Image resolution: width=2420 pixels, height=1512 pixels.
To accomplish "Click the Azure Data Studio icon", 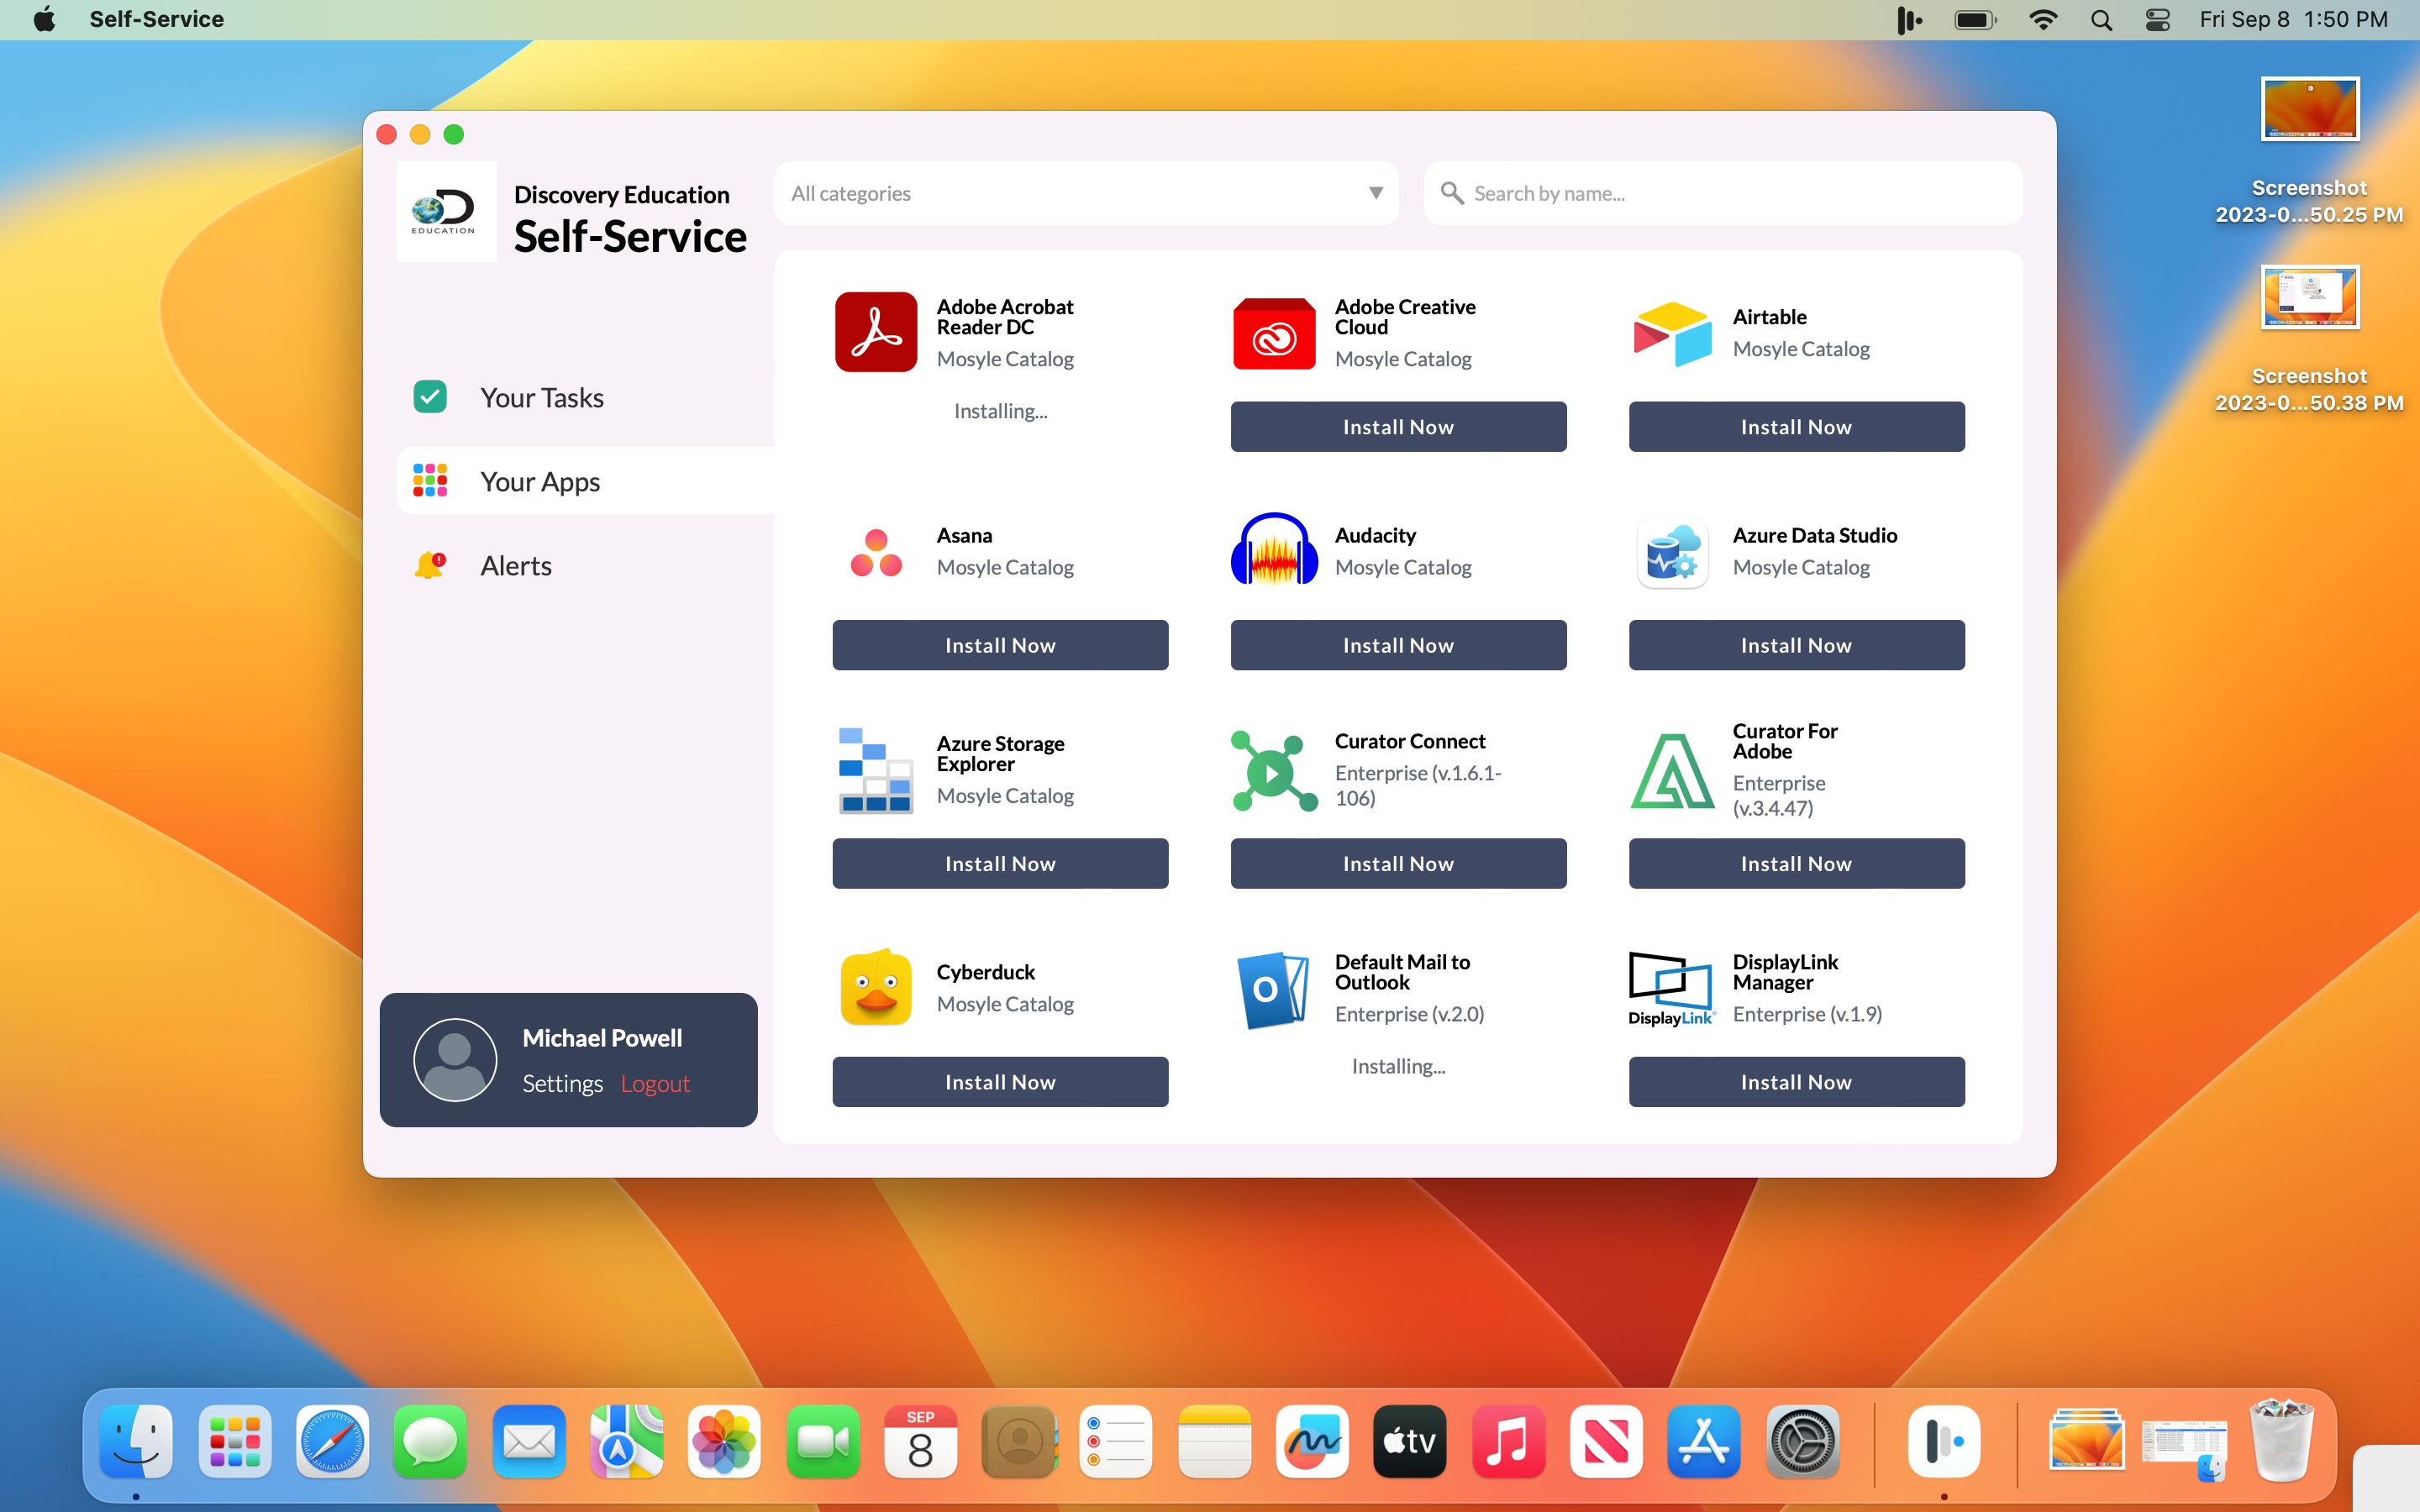I will pos(1672,553).
